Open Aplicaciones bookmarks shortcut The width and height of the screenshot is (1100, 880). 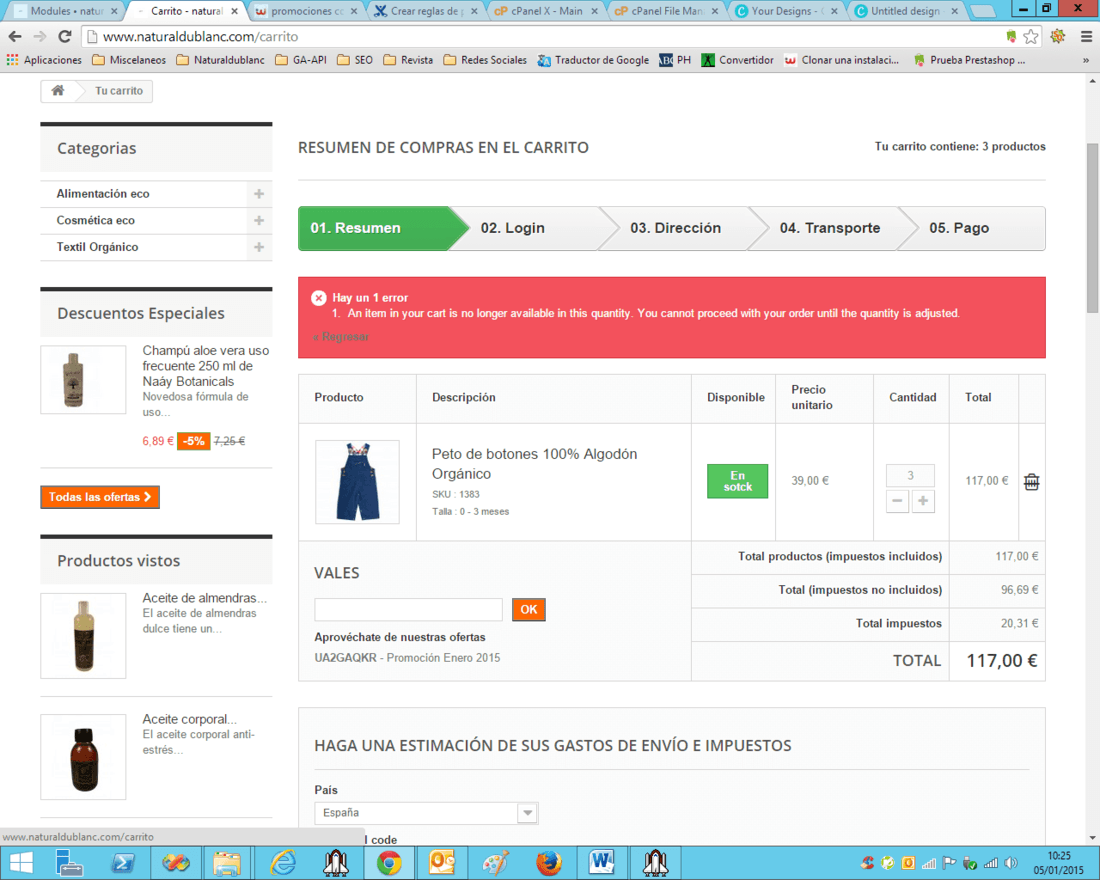[44, 60]
